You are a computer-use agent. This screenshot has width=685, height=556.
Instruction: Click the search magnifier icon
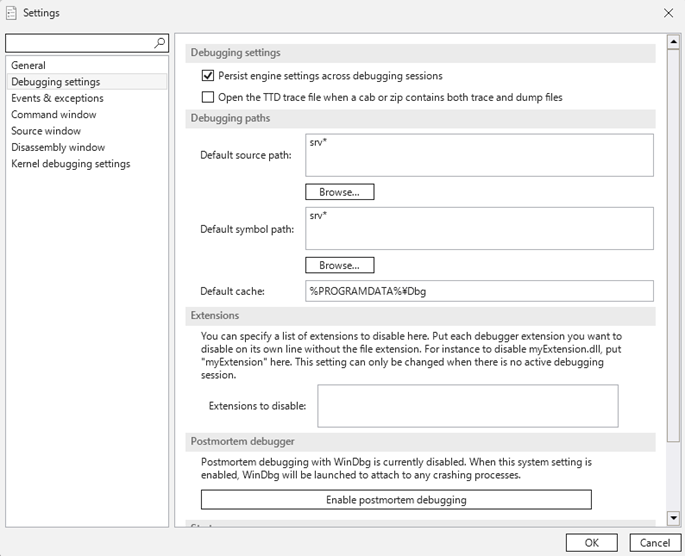tap(160, 43)
